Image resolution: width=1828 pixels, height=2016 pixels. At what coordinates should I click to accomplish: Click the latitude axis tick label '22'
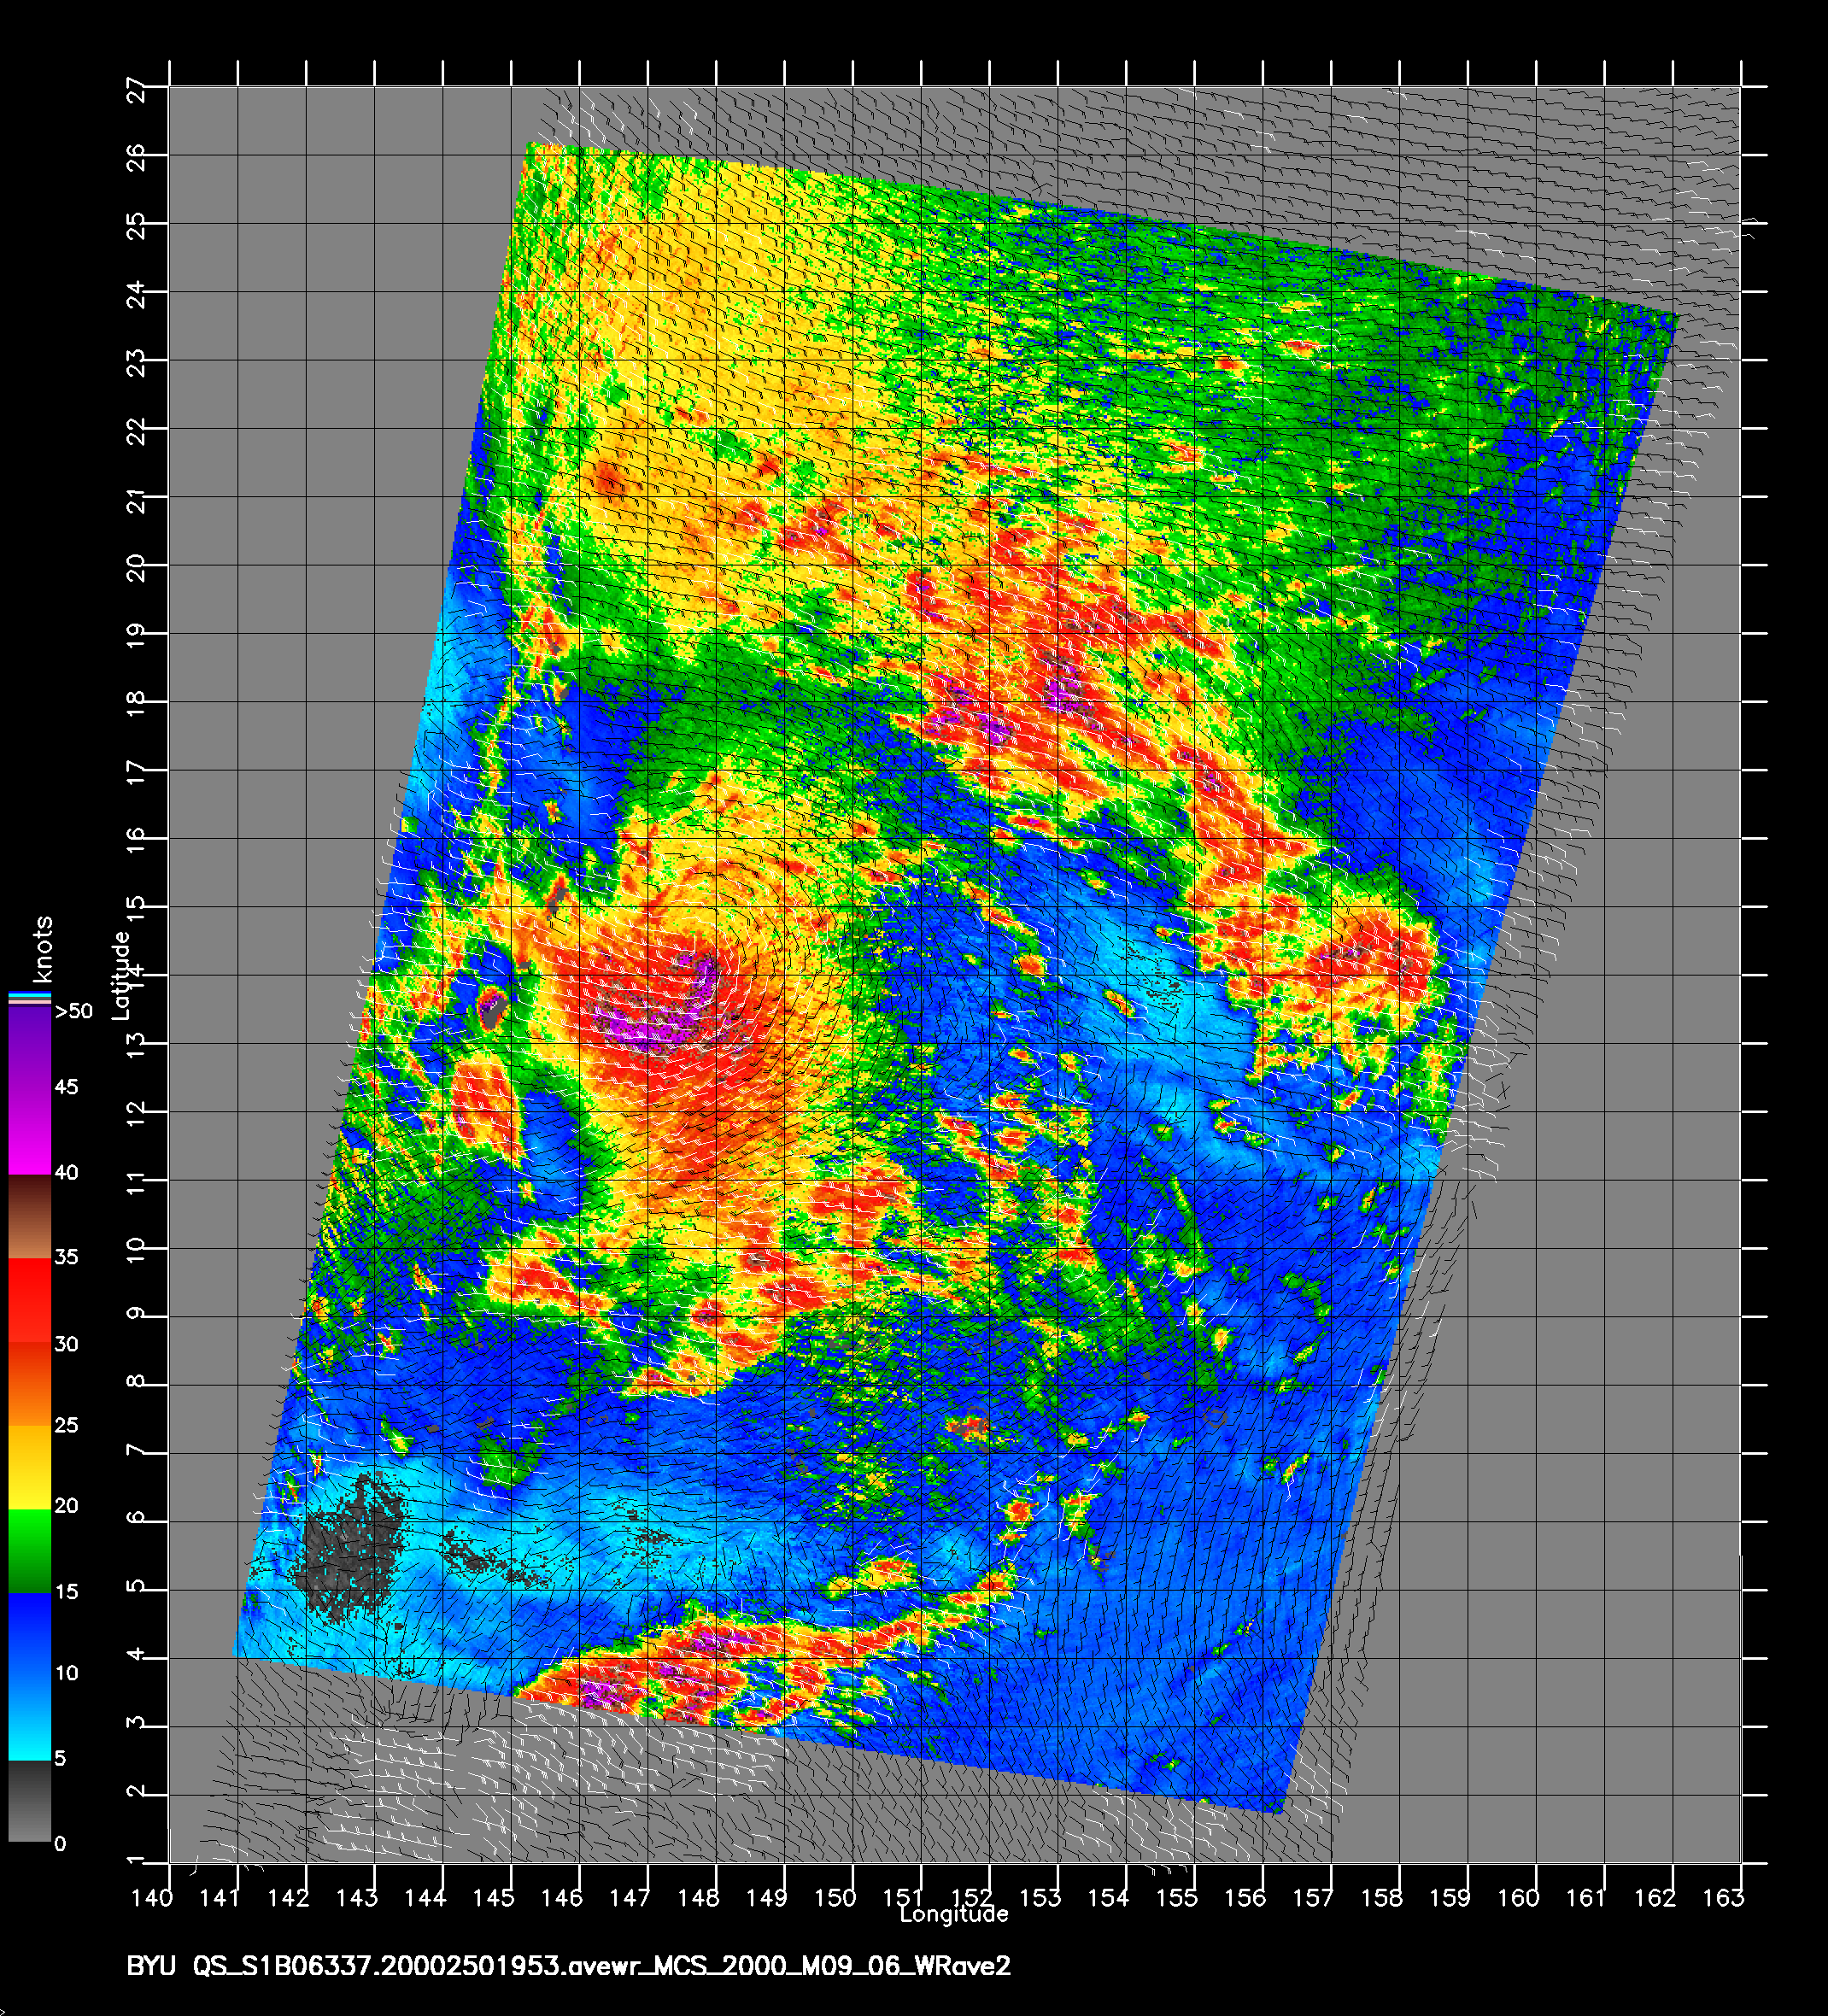click(x=137, y=433)
